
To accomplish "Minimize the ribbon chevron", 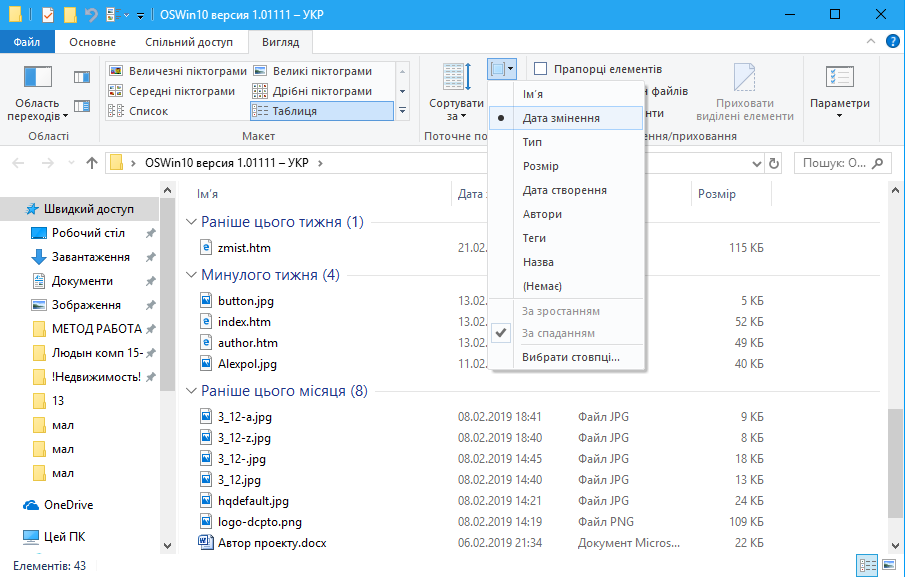I will click(x=871, y=42).
